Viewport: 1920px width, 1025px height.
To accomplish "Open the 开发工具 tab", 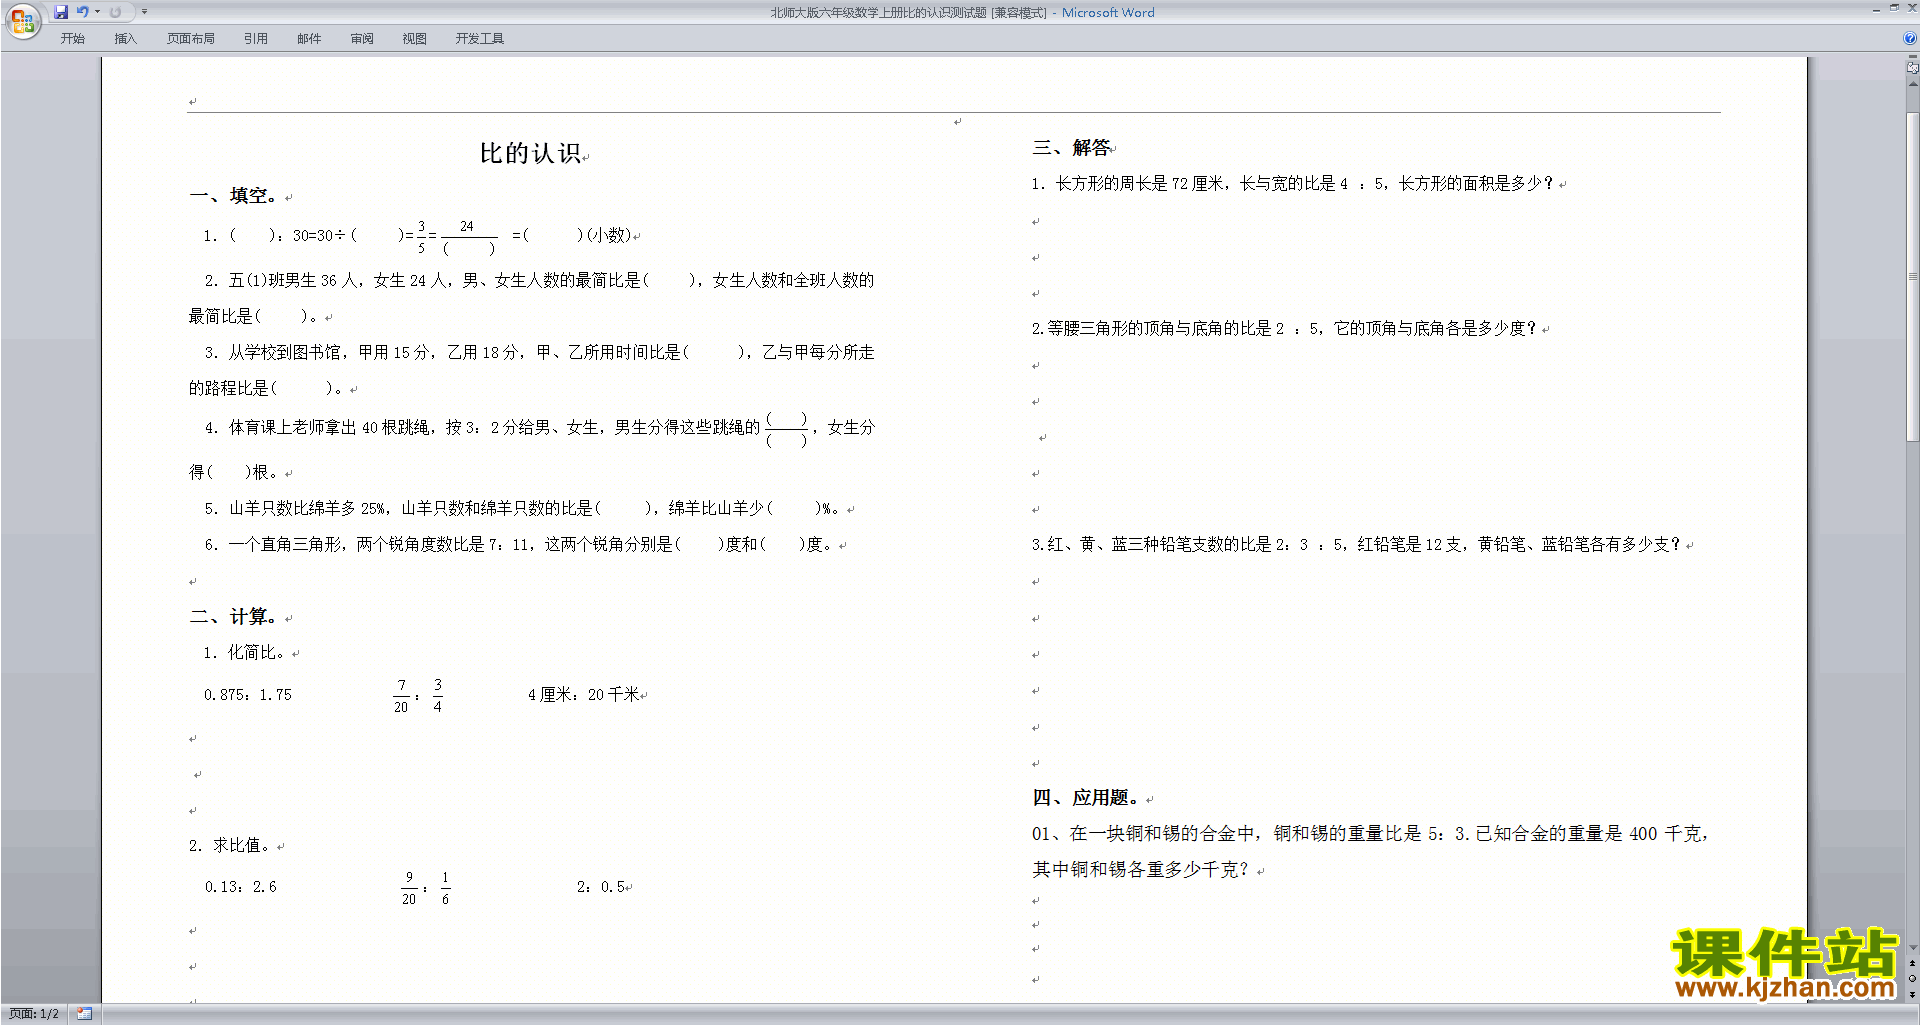I will pos(480,38).
